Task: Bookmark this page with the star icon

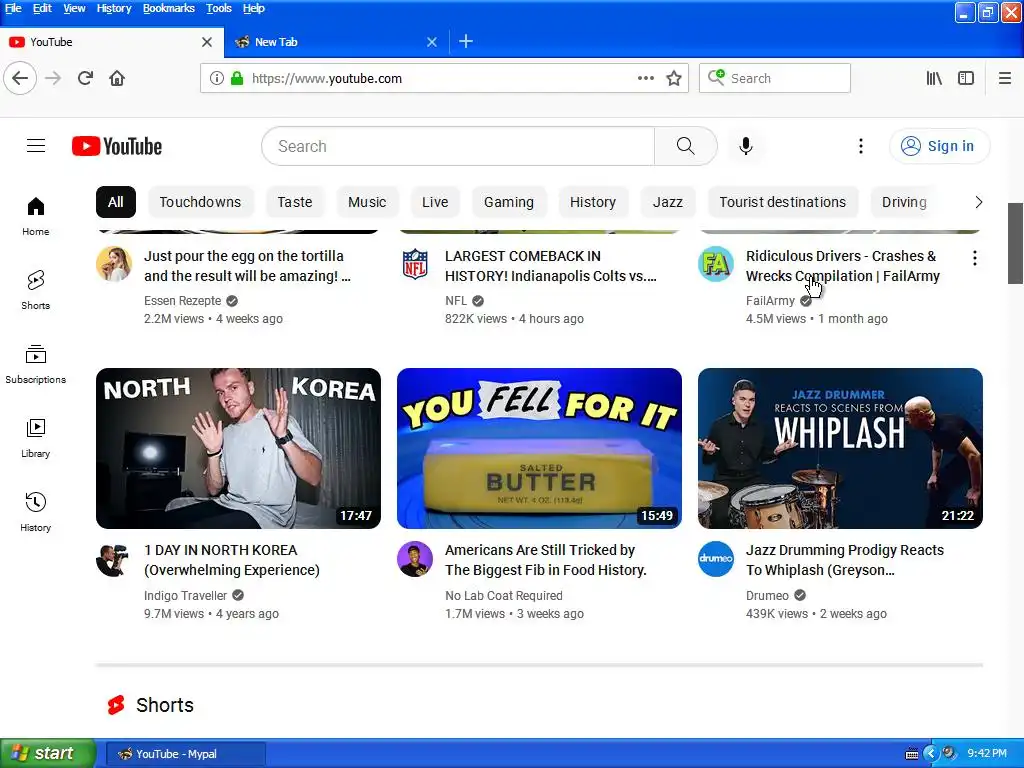Action: (x=674, y=78)
